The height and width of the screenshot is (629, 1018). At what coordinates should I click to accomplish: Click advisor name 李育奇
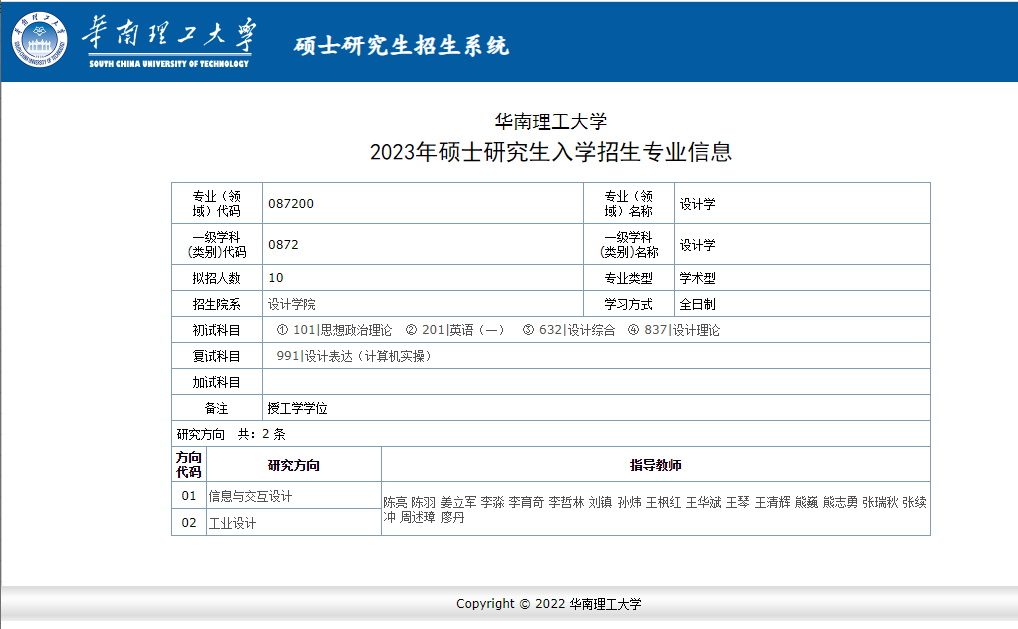pyautogui.click(x=527, y=502)
